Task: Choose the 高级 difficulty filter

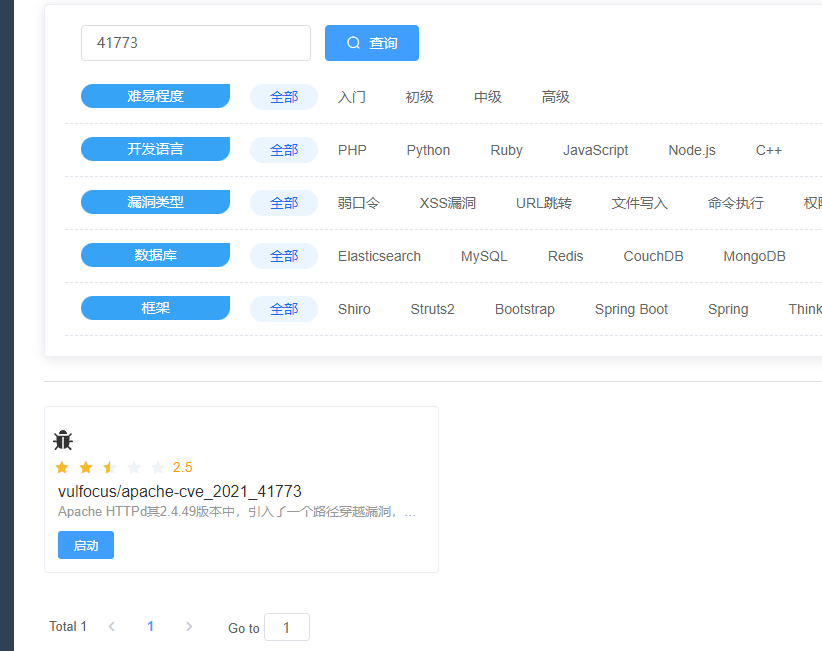Action: [x=555, y=97]
